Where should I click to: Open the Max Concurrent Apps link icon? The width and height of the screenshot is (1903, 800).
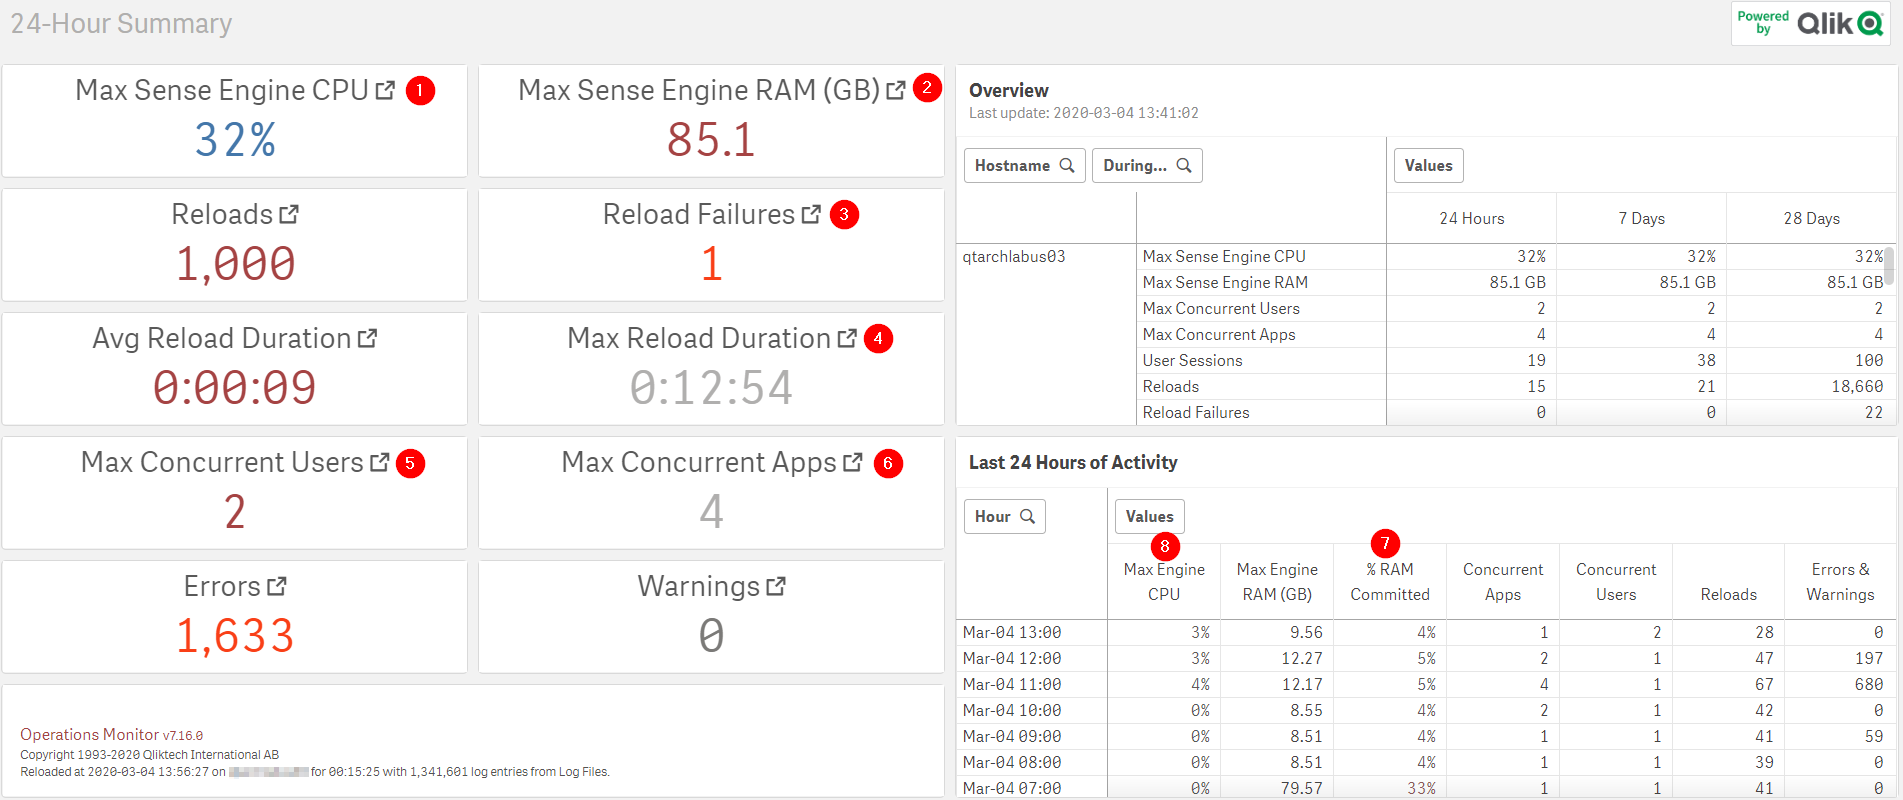coord(853,463)
